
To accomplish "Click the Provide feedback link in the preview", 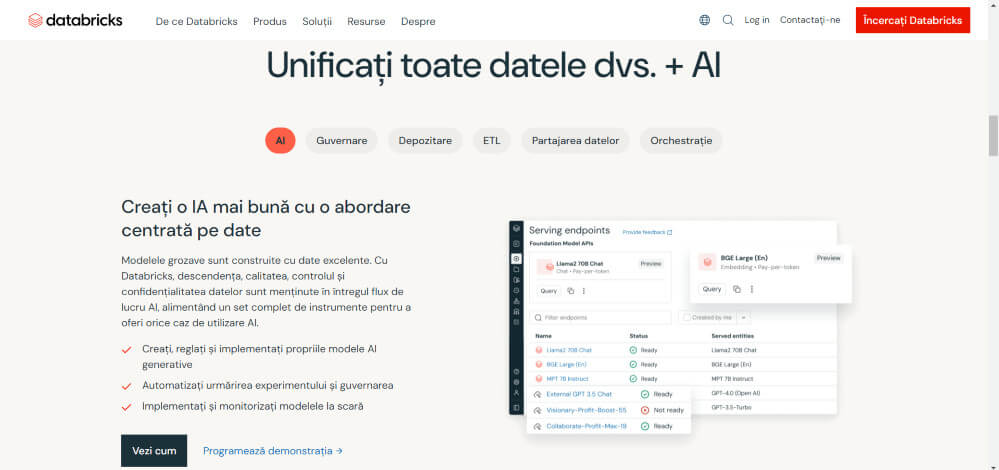I will (x=647, y=232).
